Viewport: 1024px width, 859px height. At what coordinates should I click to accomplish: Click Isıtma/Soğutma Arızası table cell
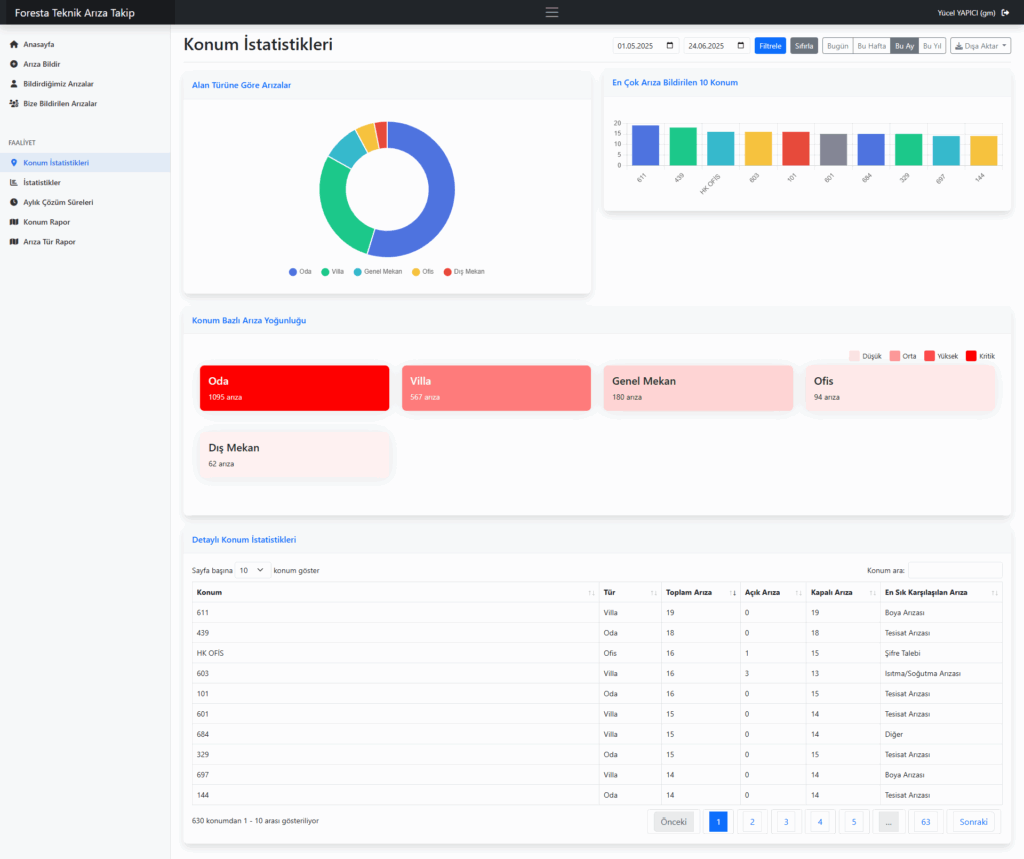(x=941, y=673)
